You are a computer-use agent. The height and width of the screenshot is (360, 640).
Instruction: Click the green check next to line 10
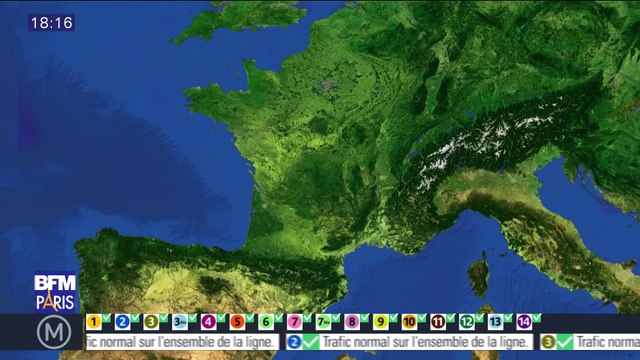point(422,318)
